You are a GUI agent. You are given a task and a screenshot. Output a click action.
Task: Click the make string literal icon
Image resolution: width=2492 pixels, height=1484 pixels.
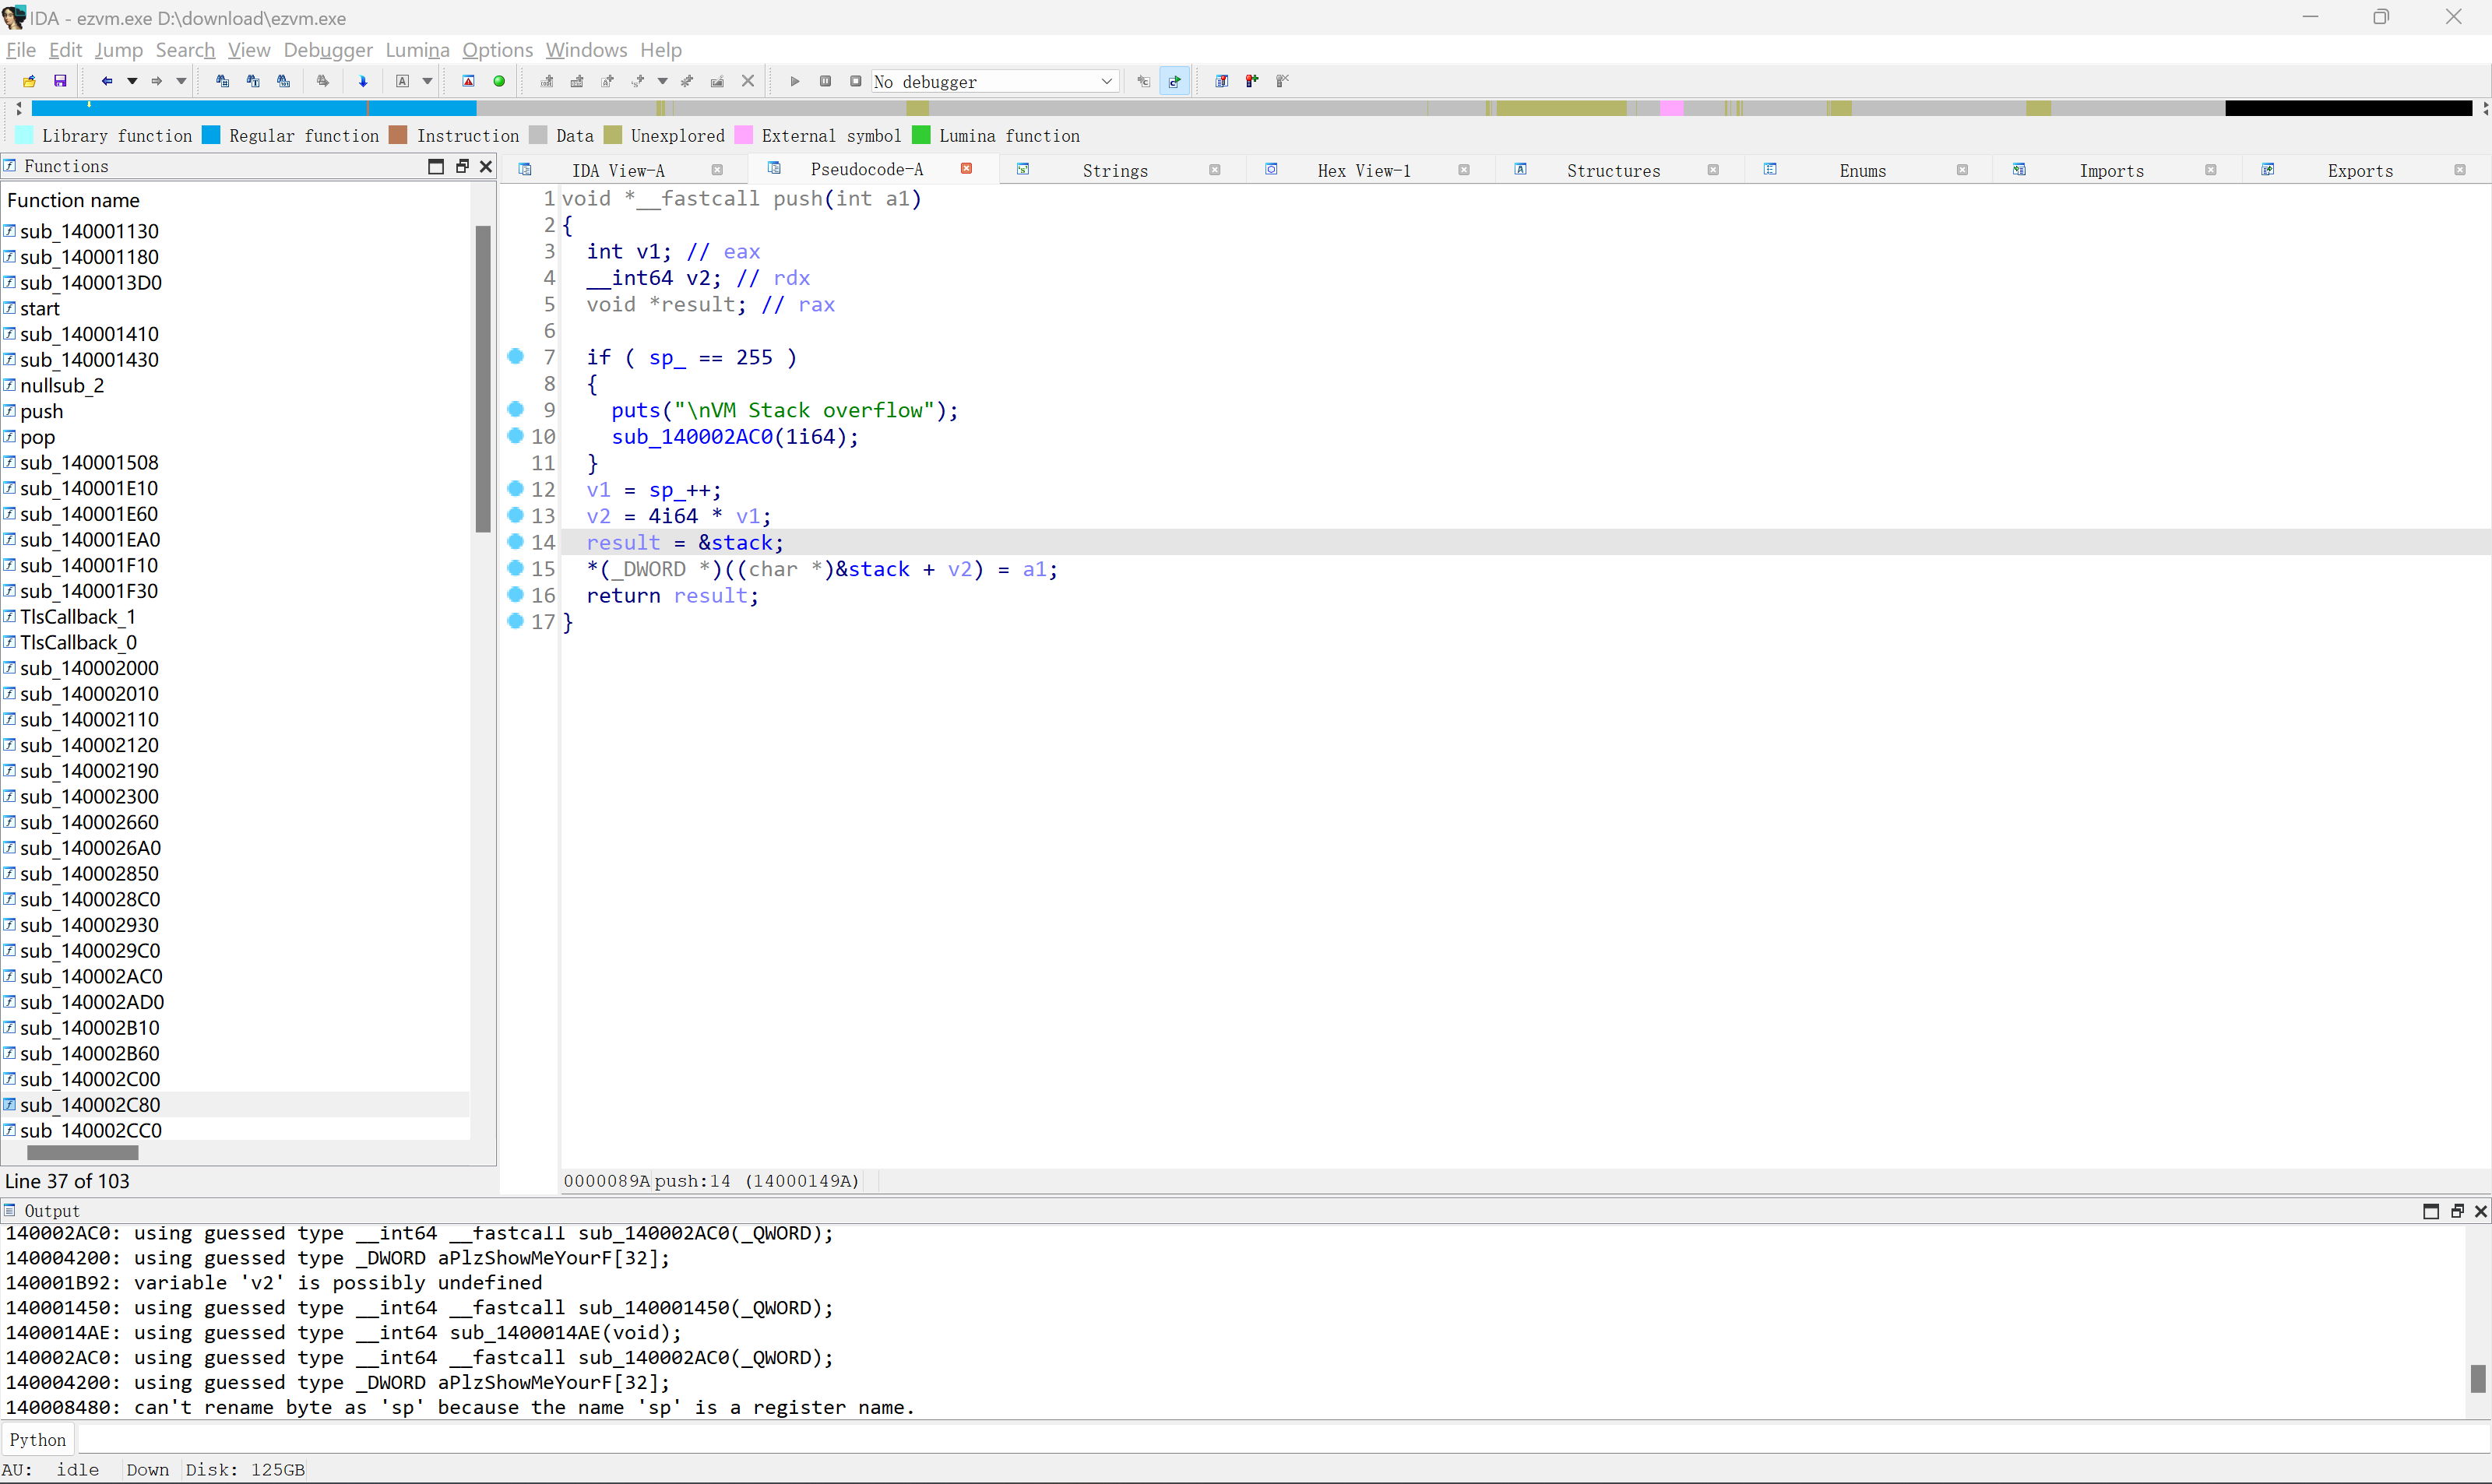coord(607,81)
